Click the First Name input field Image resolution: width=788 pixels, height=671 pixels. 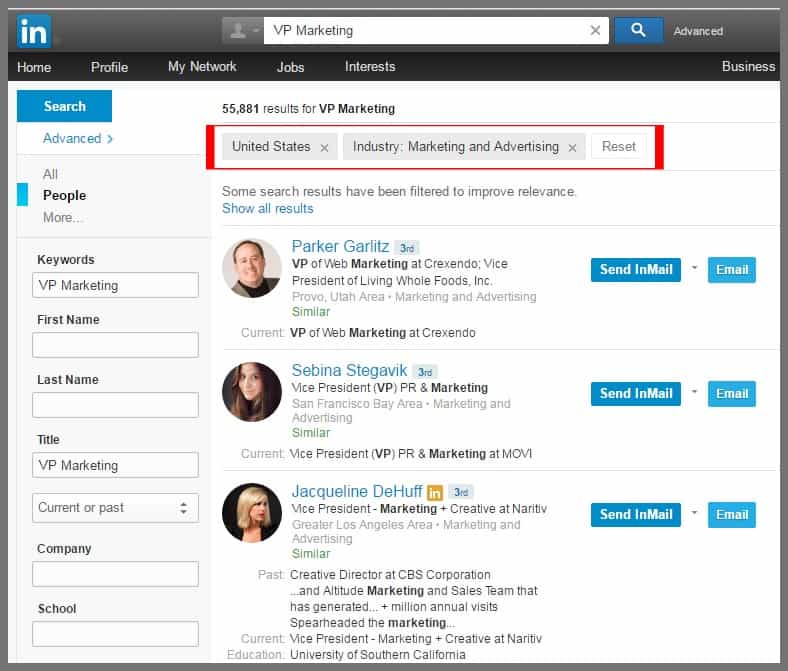click(115, 345)
